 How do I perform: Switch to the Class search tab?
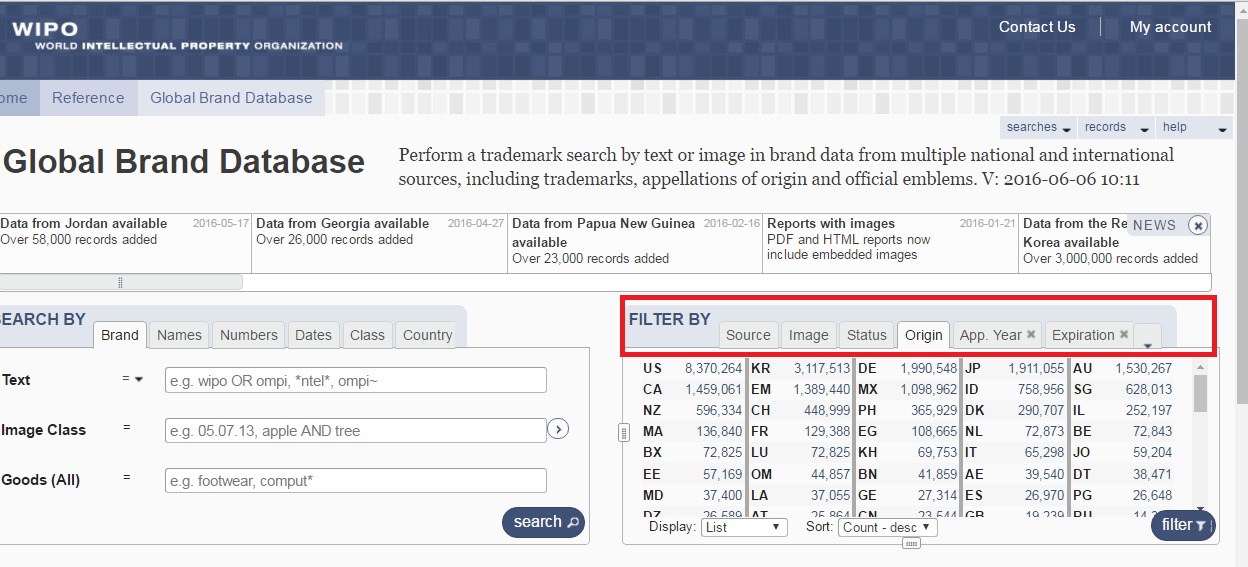click(x=367, y=335)
